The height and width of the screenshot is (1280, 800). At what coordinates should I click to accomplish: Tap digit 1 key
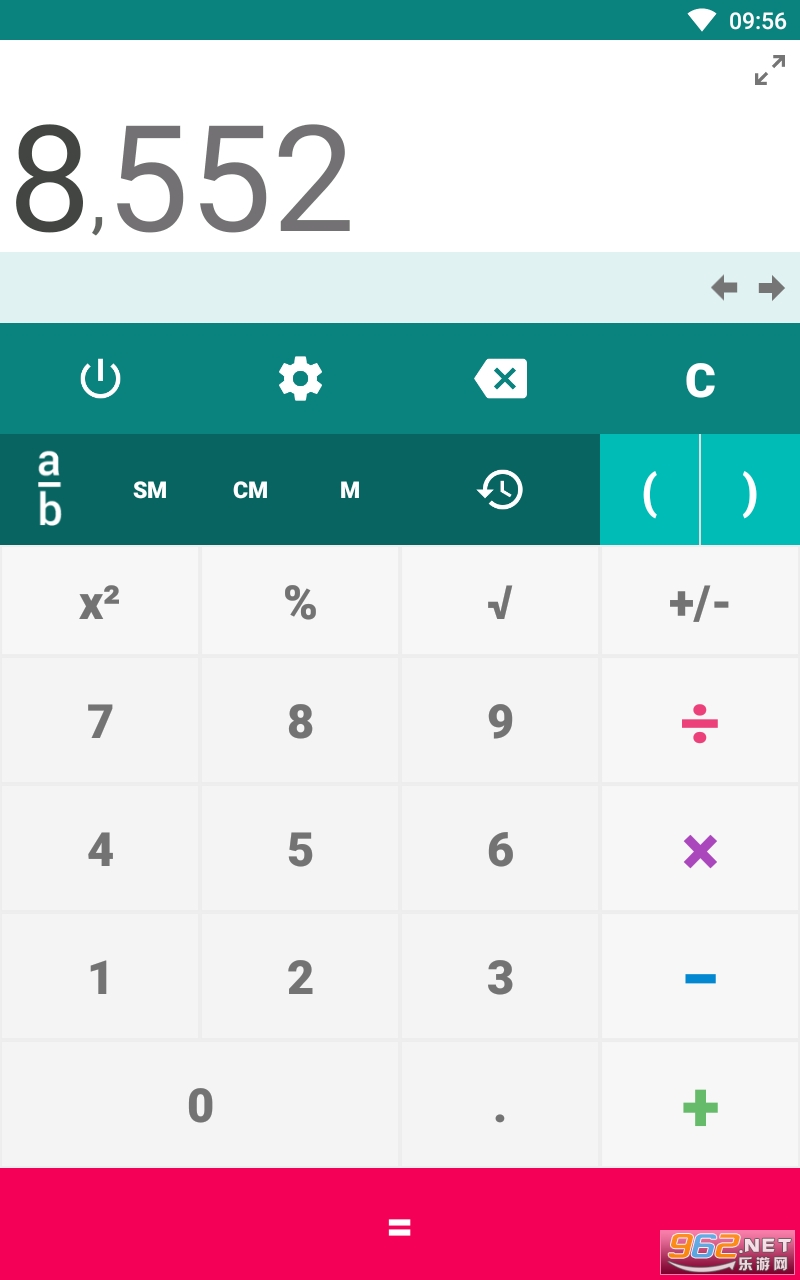[x=100, y=977]
